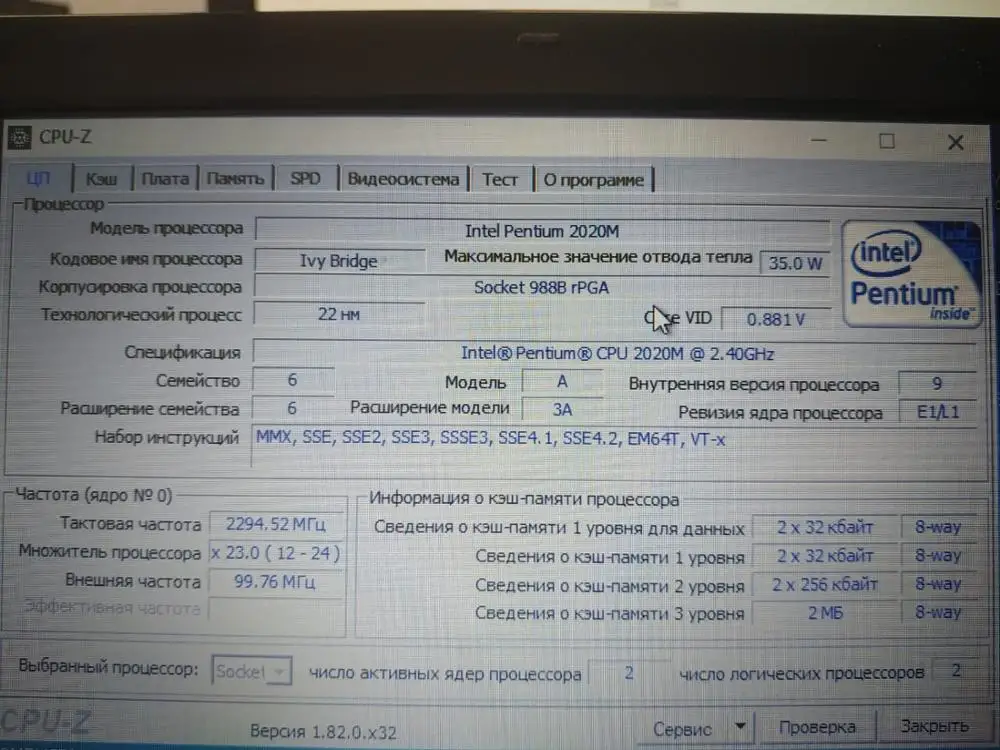Click the Расширение модели value 3A

562,409
